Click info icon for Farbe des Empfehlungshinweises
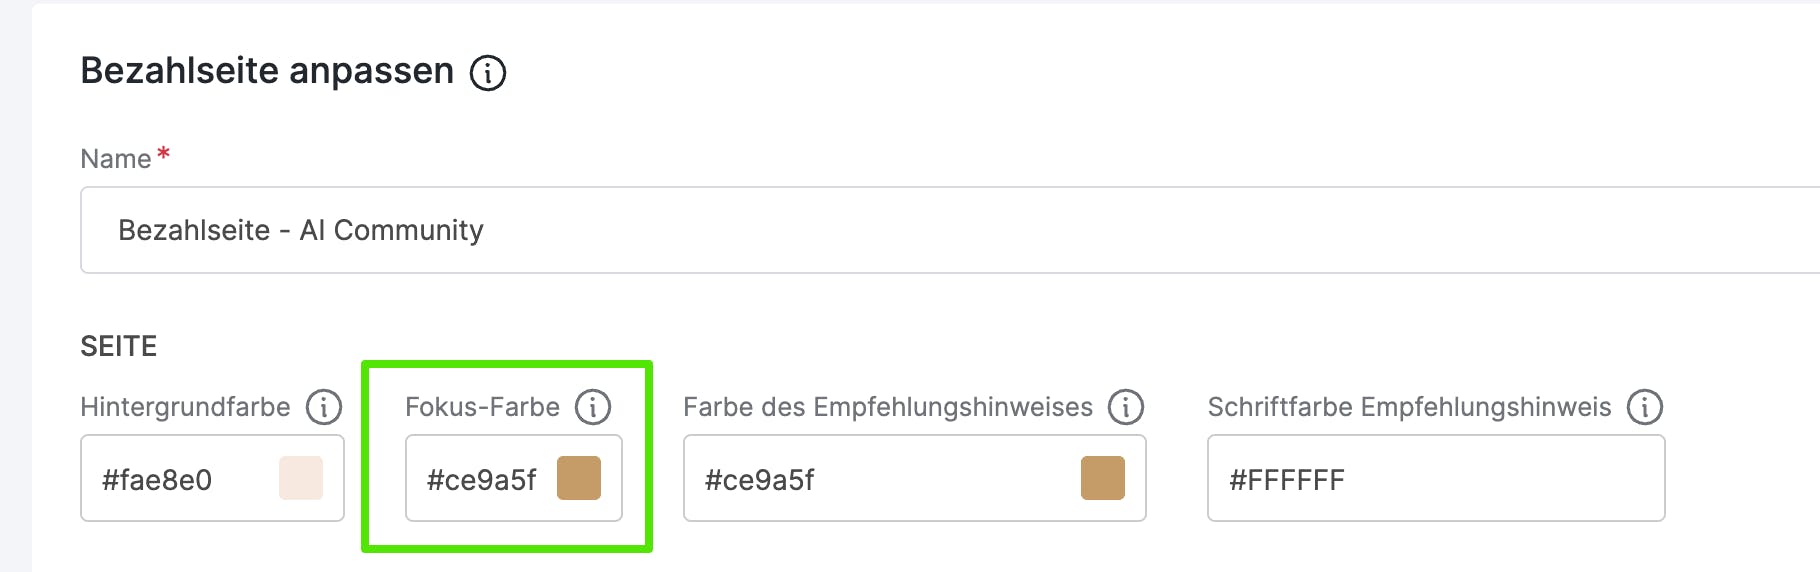The image size is (1820, 572). pos(1126,407)
